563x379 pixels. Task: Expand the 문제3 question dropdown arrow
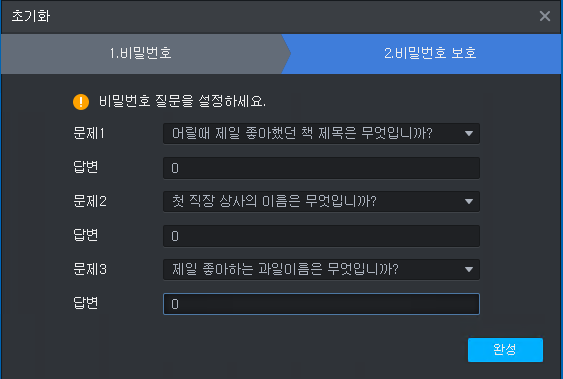point(468,269)
